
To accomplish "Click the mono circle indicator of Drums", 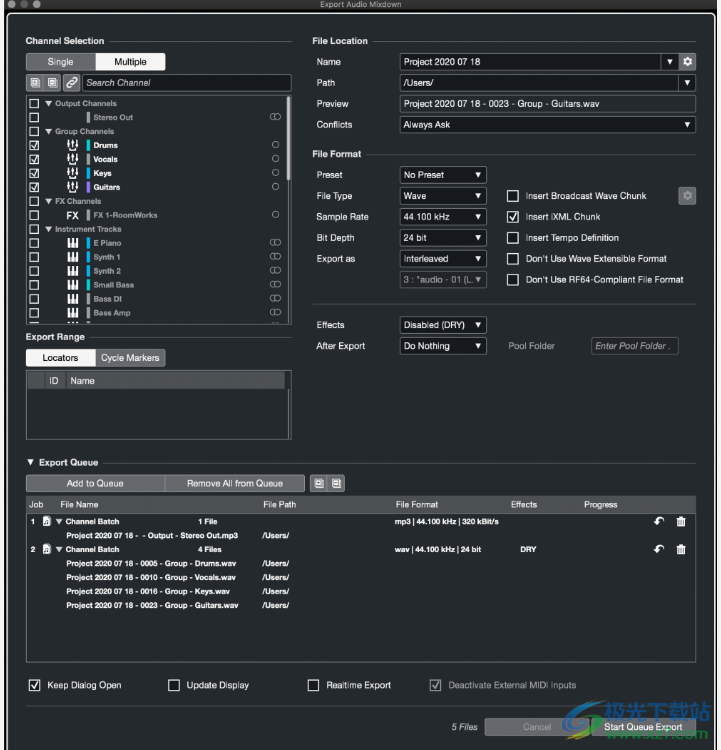I will coord(275,144).
